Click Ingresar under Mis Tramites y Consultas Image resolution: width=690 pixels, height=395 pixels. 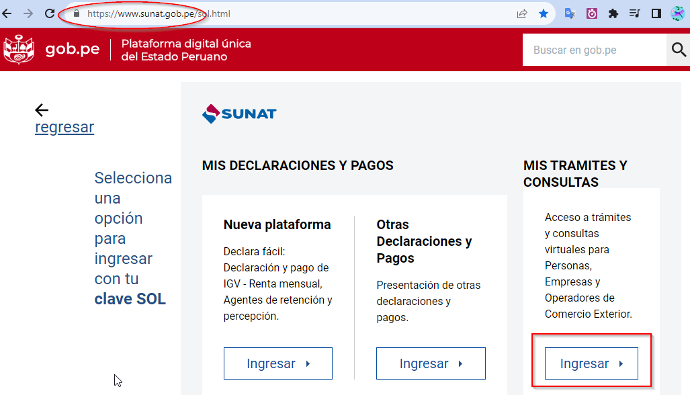coord(591,363)
